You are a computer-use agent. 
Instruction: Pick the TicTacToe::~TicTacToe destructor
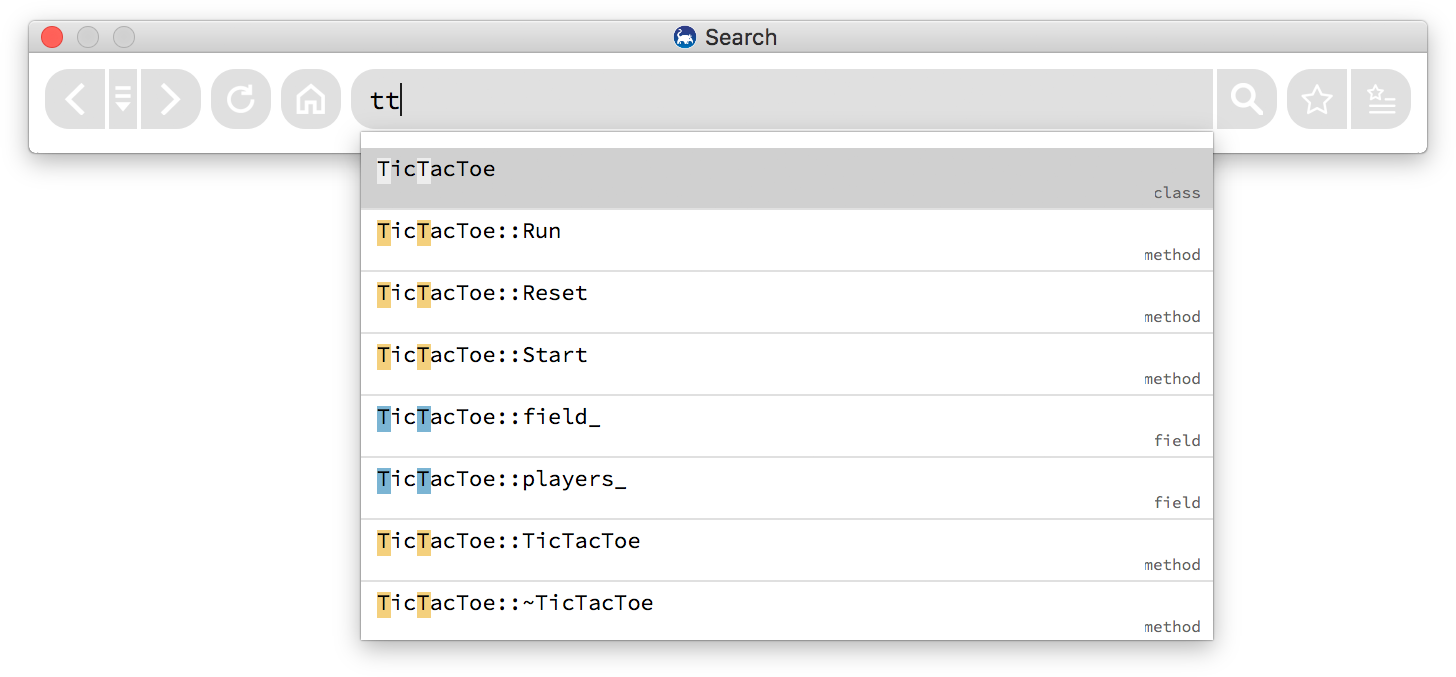point(786,612)
